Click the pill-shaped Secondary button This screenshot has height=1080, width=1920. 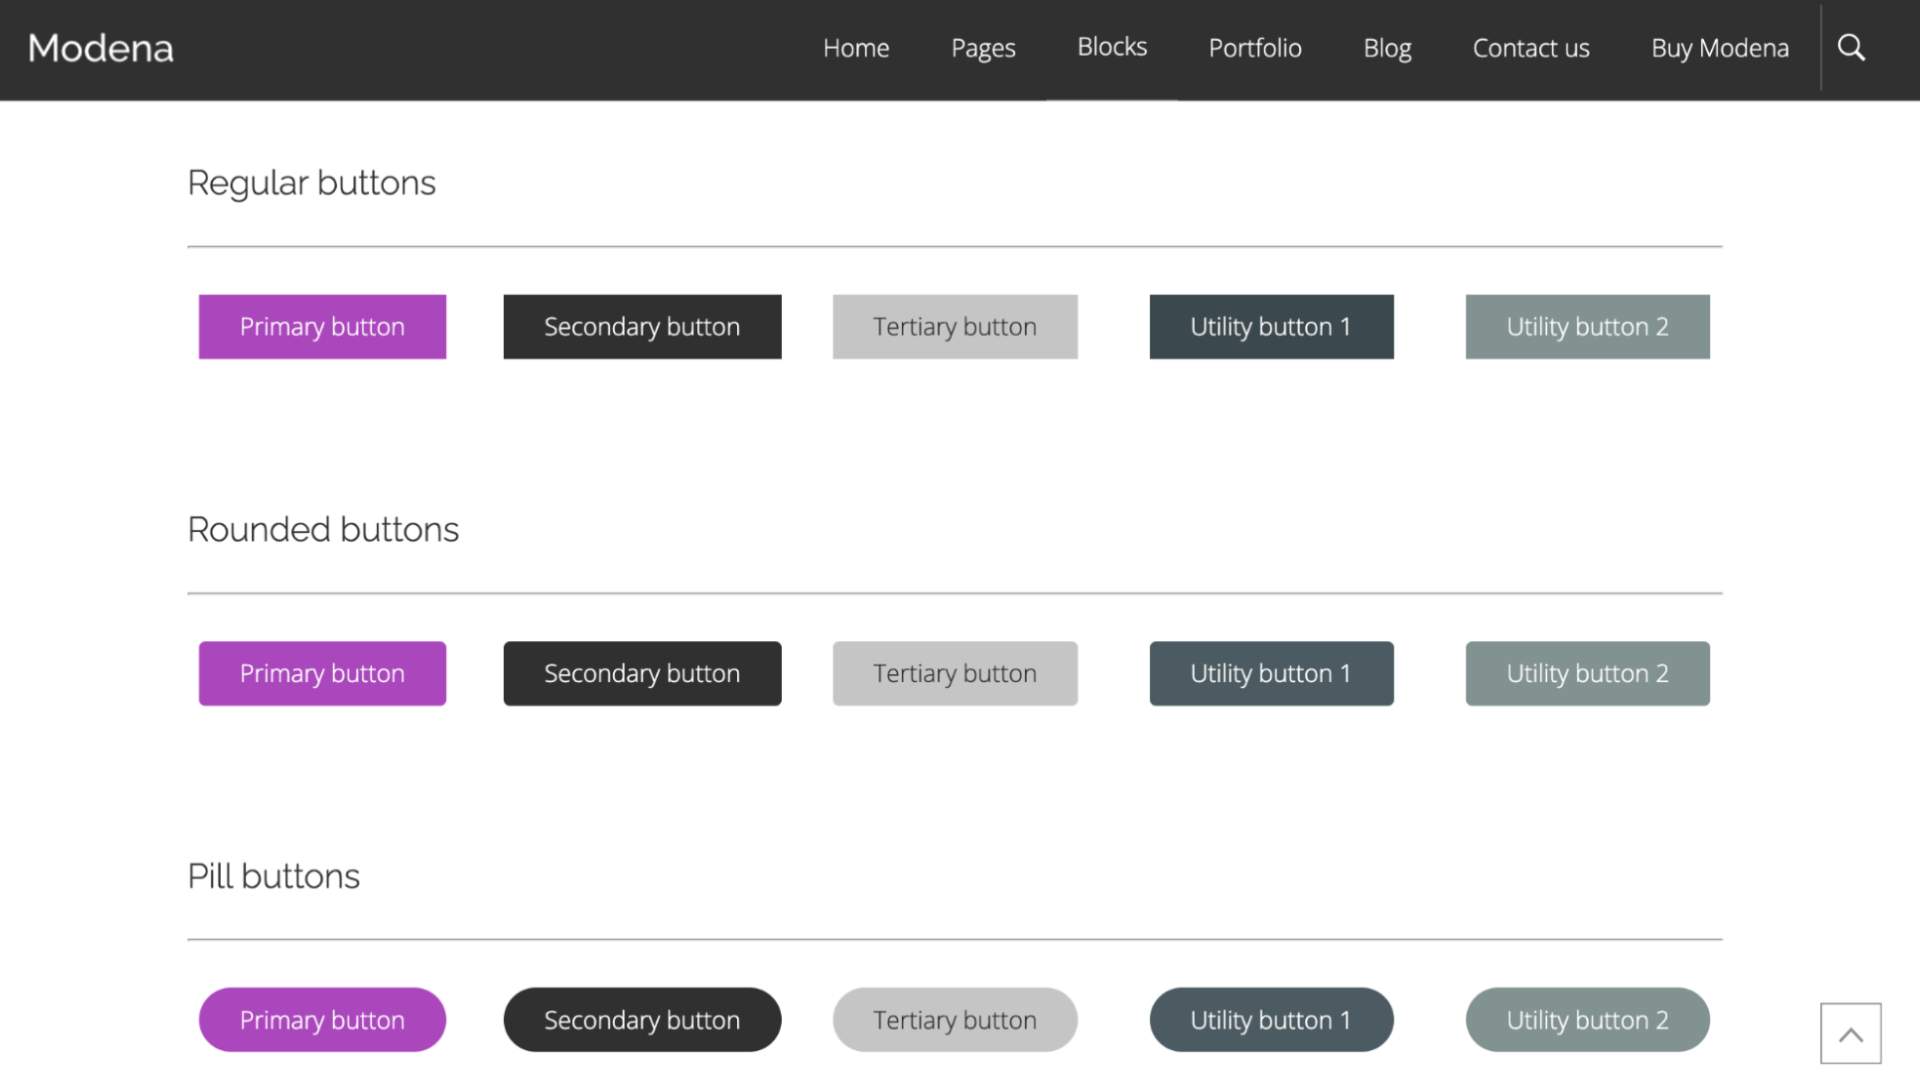point(642,1020)
